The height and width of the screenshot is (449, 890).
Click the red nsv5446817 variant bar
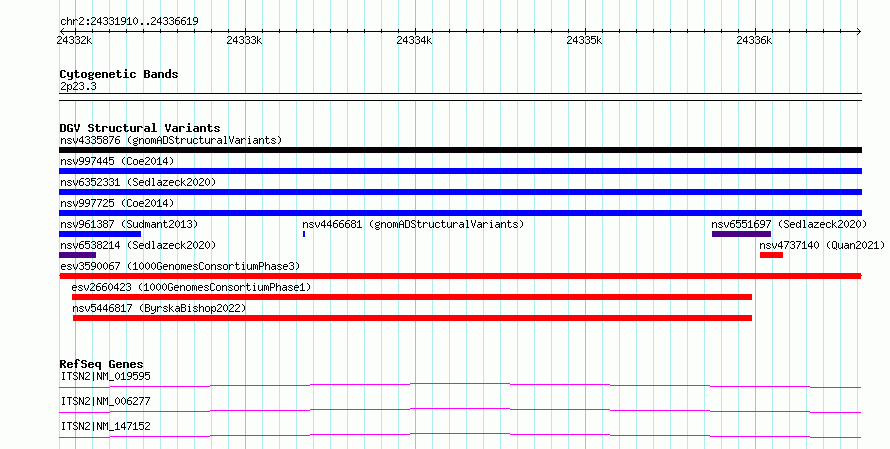click(x=412, y=318)
